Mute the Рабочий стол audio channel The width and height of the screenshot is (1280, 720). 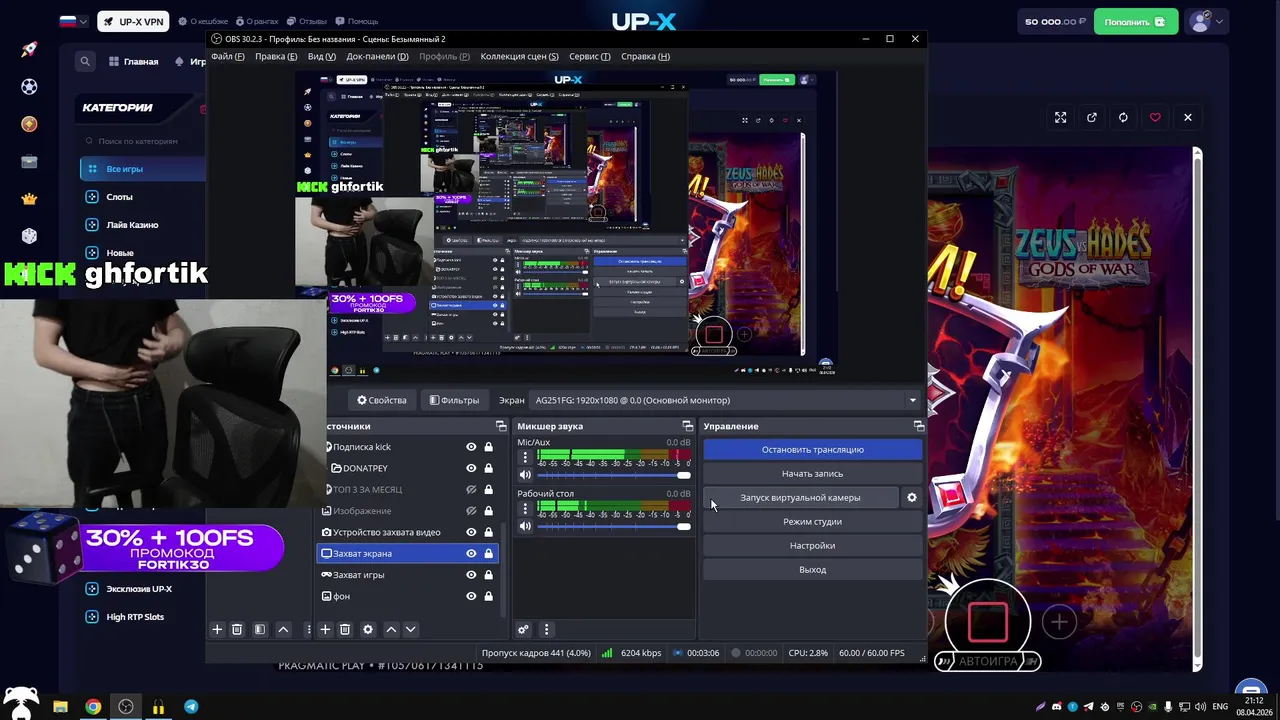pyautogui.click(x=525, y=526)
